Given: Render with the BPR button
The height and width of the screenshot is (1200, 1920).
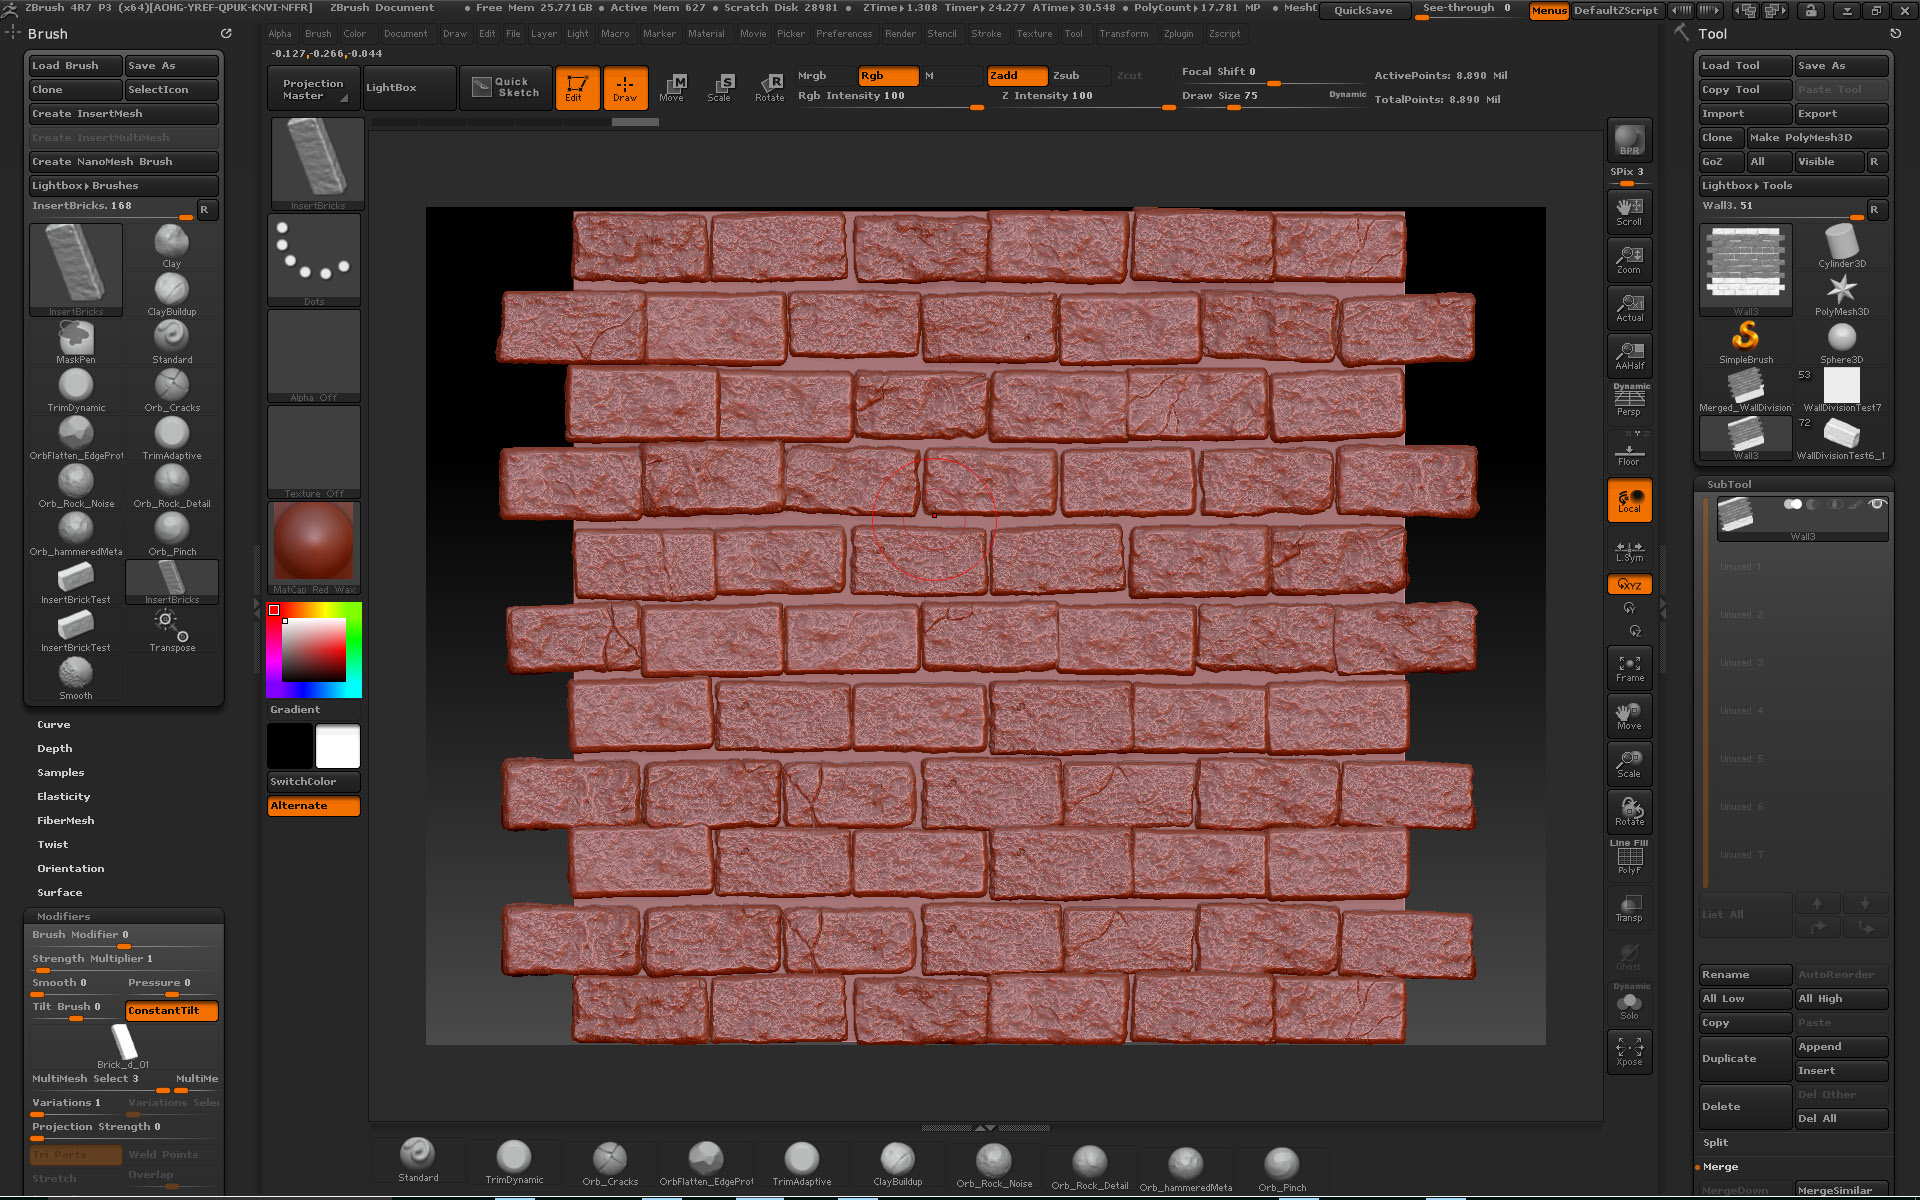Looking at the screenshot, I should click(x=1629, y=140).
